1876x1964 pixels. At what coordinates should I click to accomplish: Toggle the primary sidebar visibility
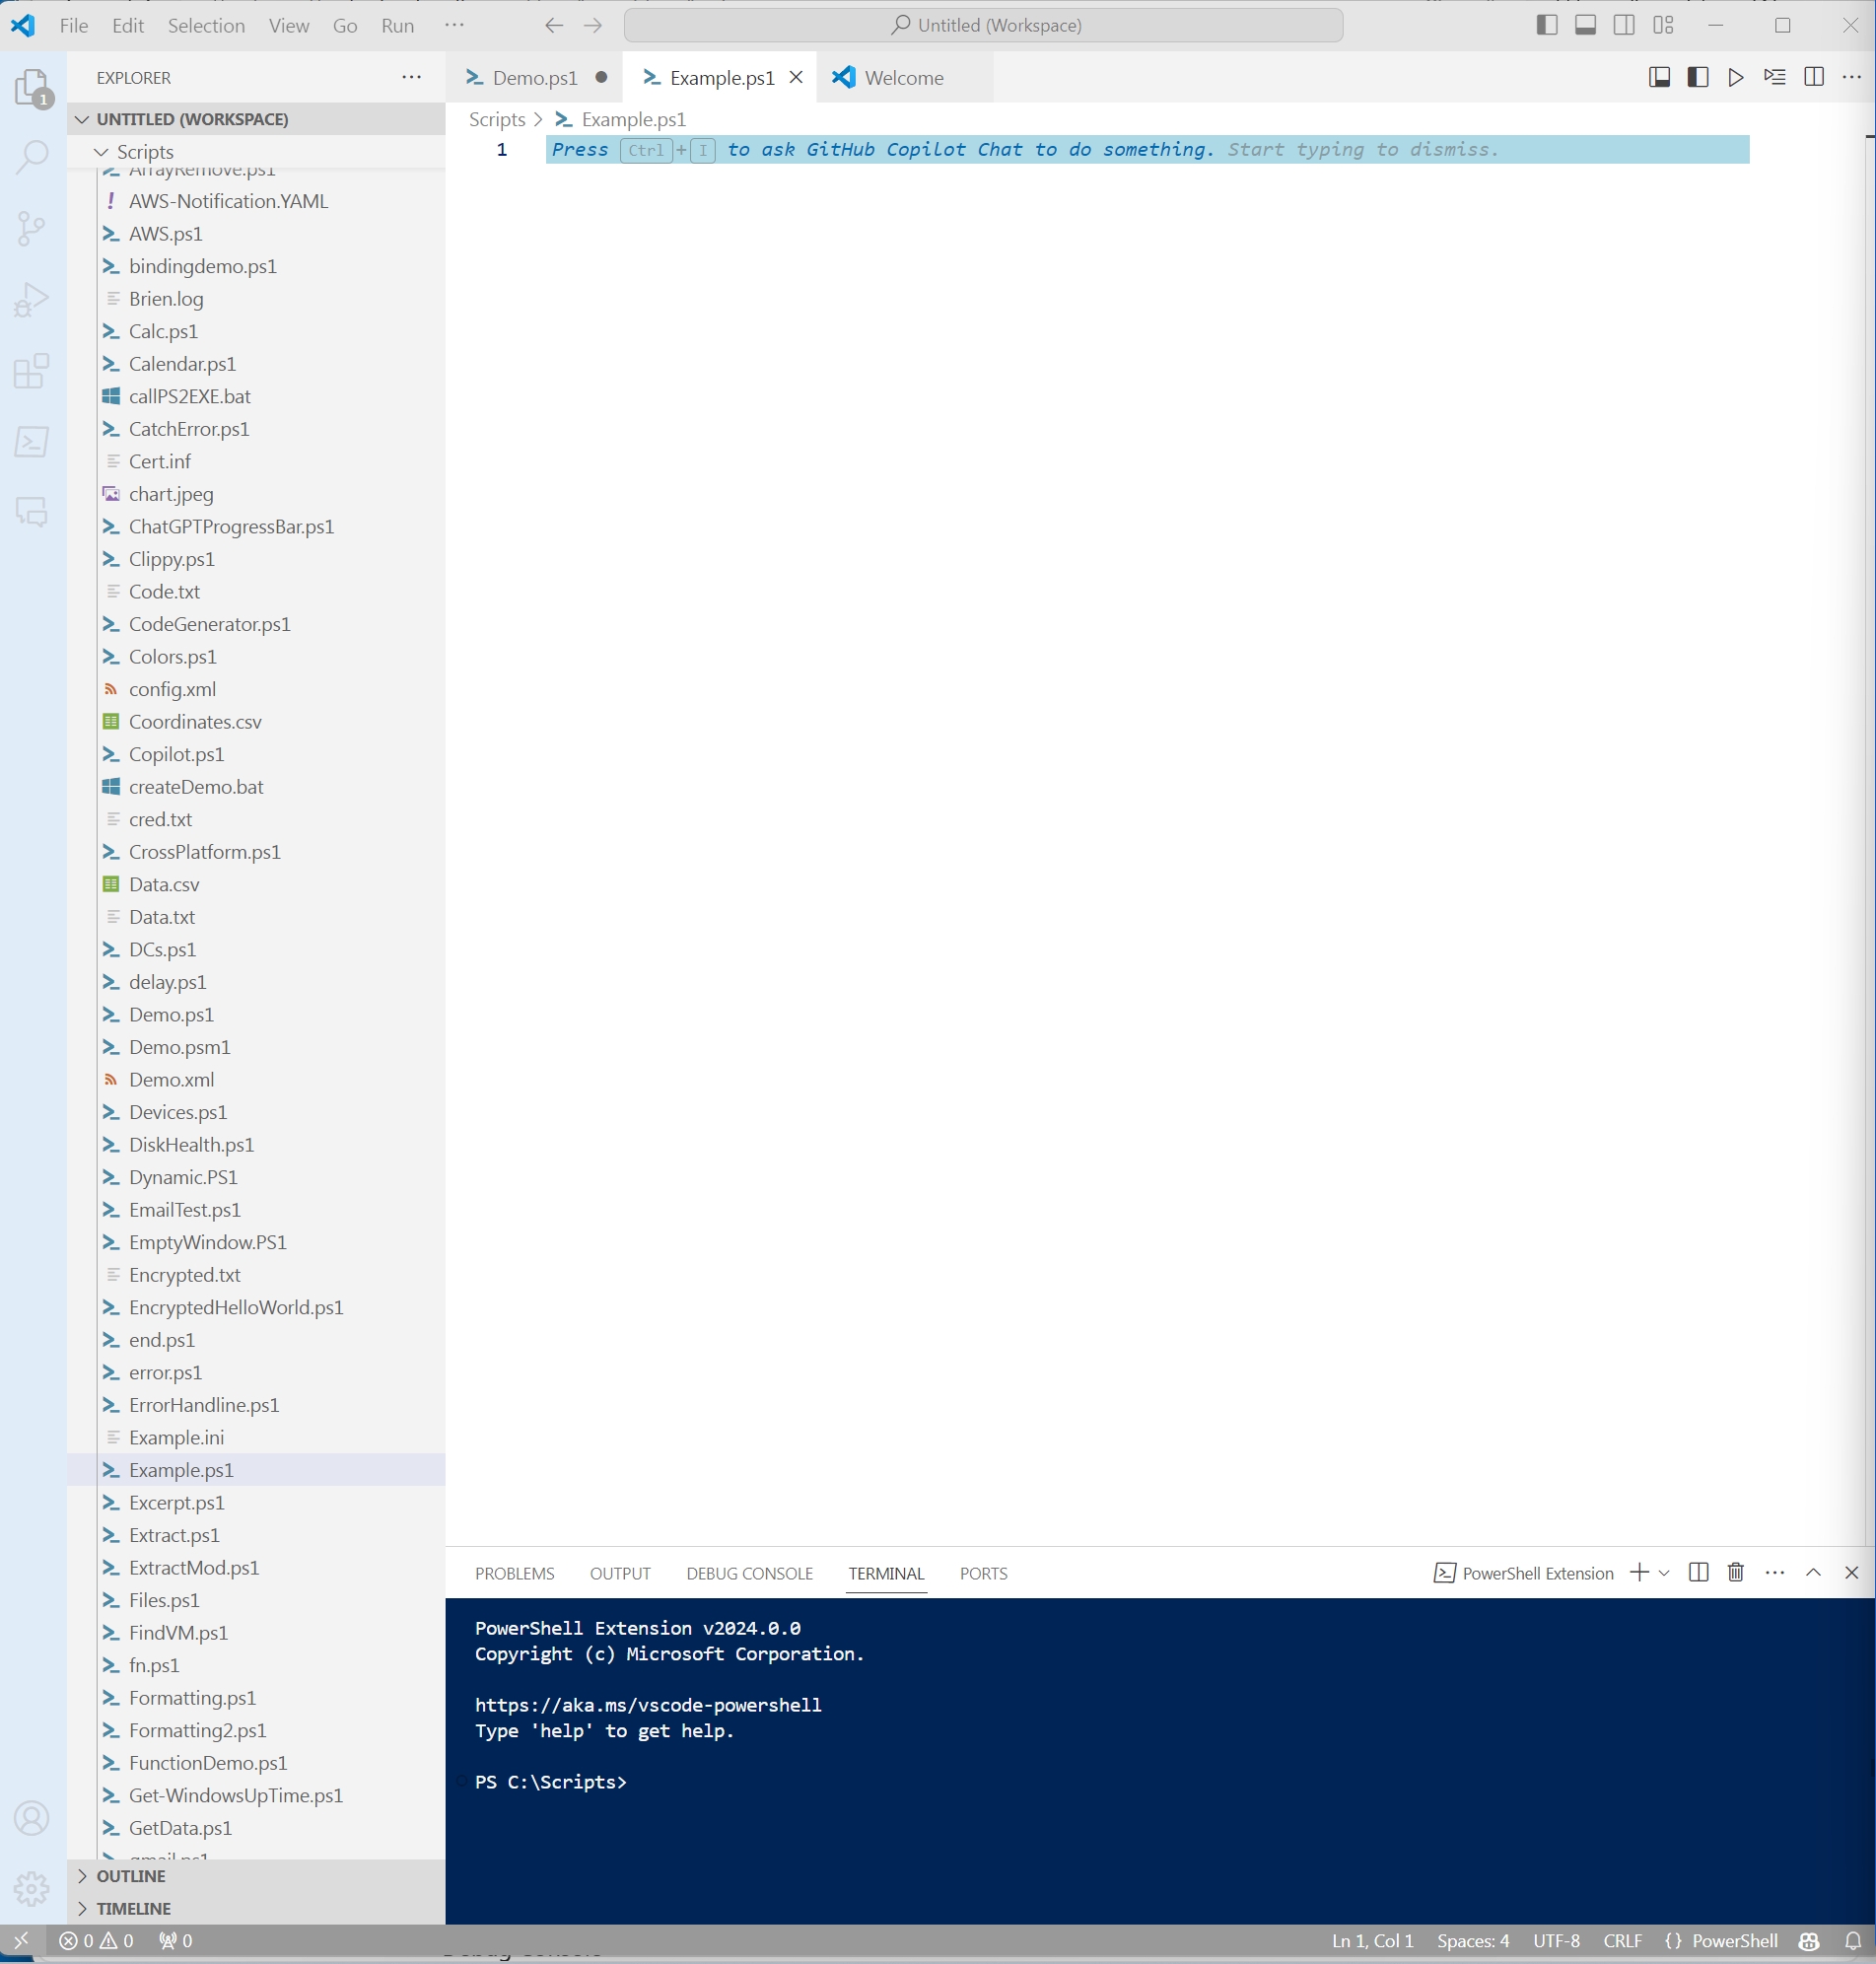click(1546, 25)
